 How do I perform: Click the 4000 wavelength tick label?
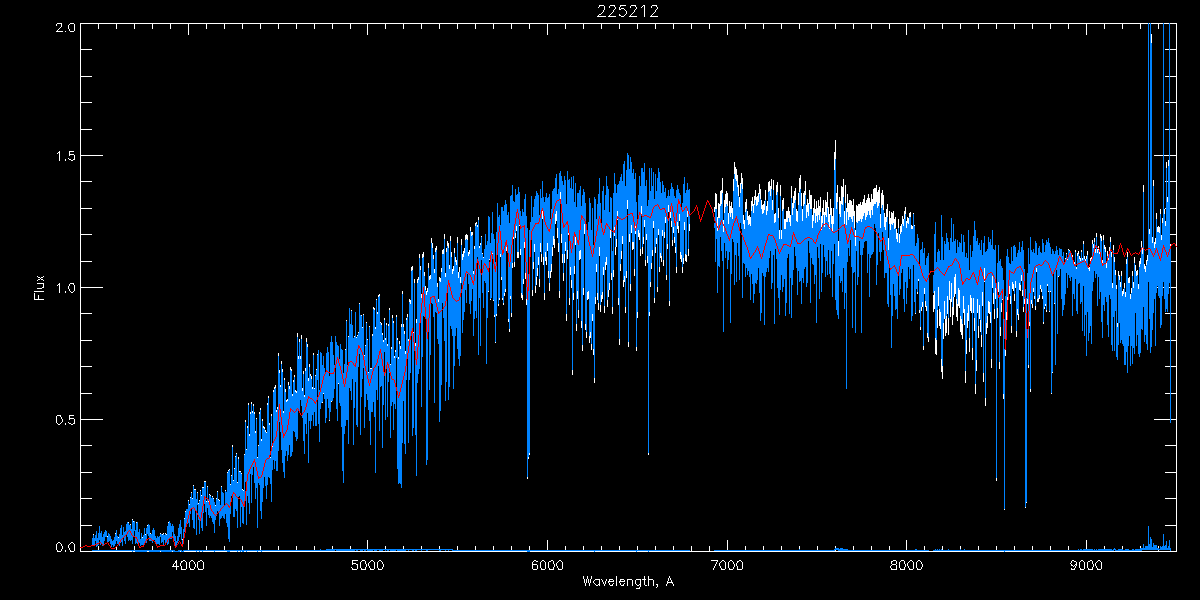click(188, 565)
